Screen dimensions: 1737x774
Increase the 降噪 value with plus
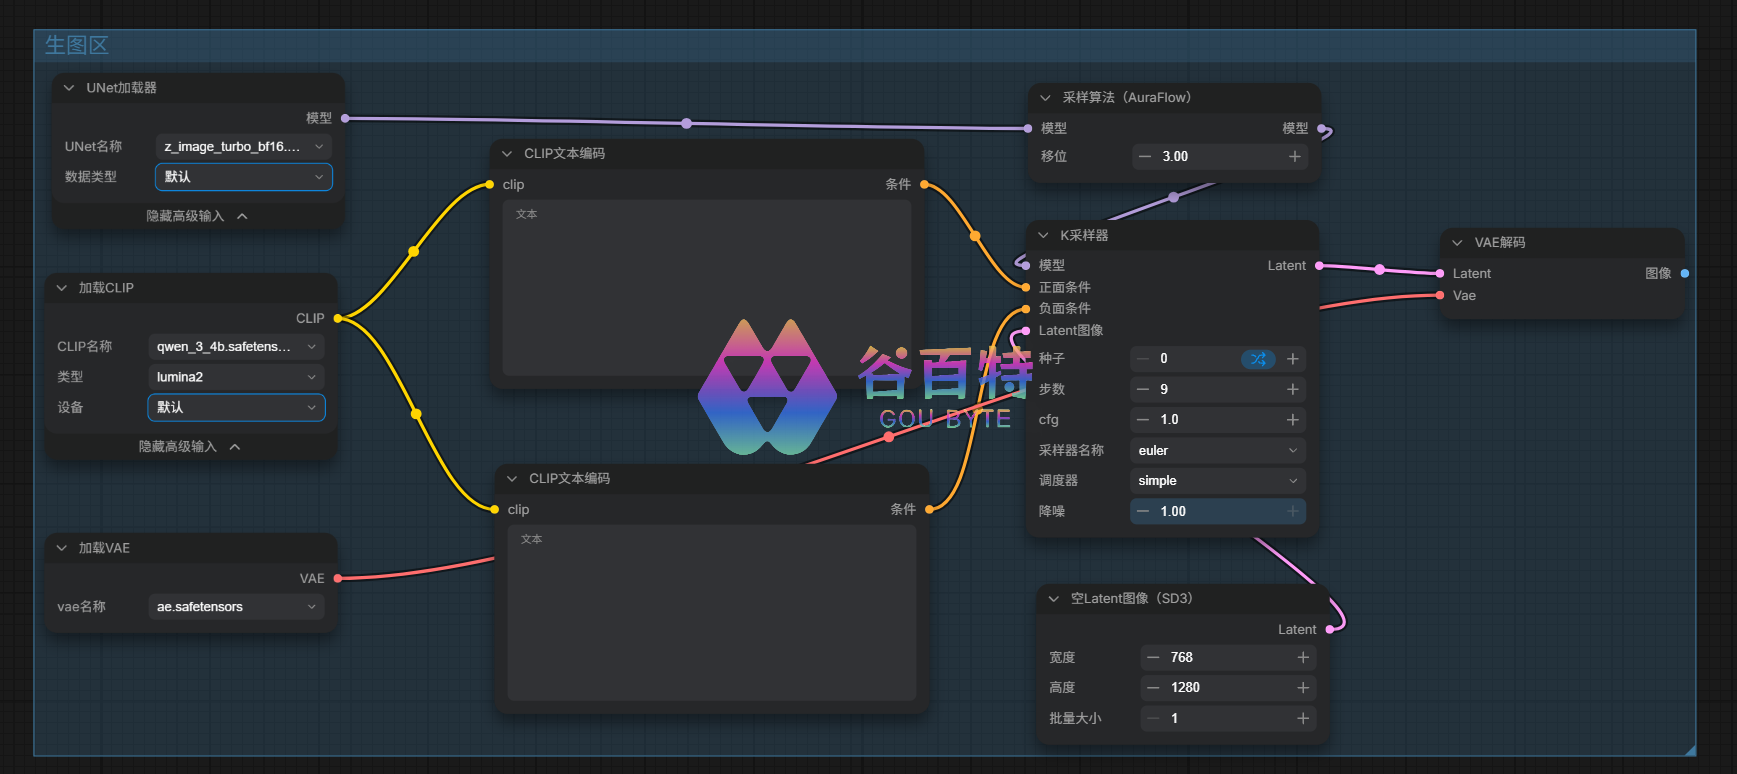click(x=1293, y=512)
